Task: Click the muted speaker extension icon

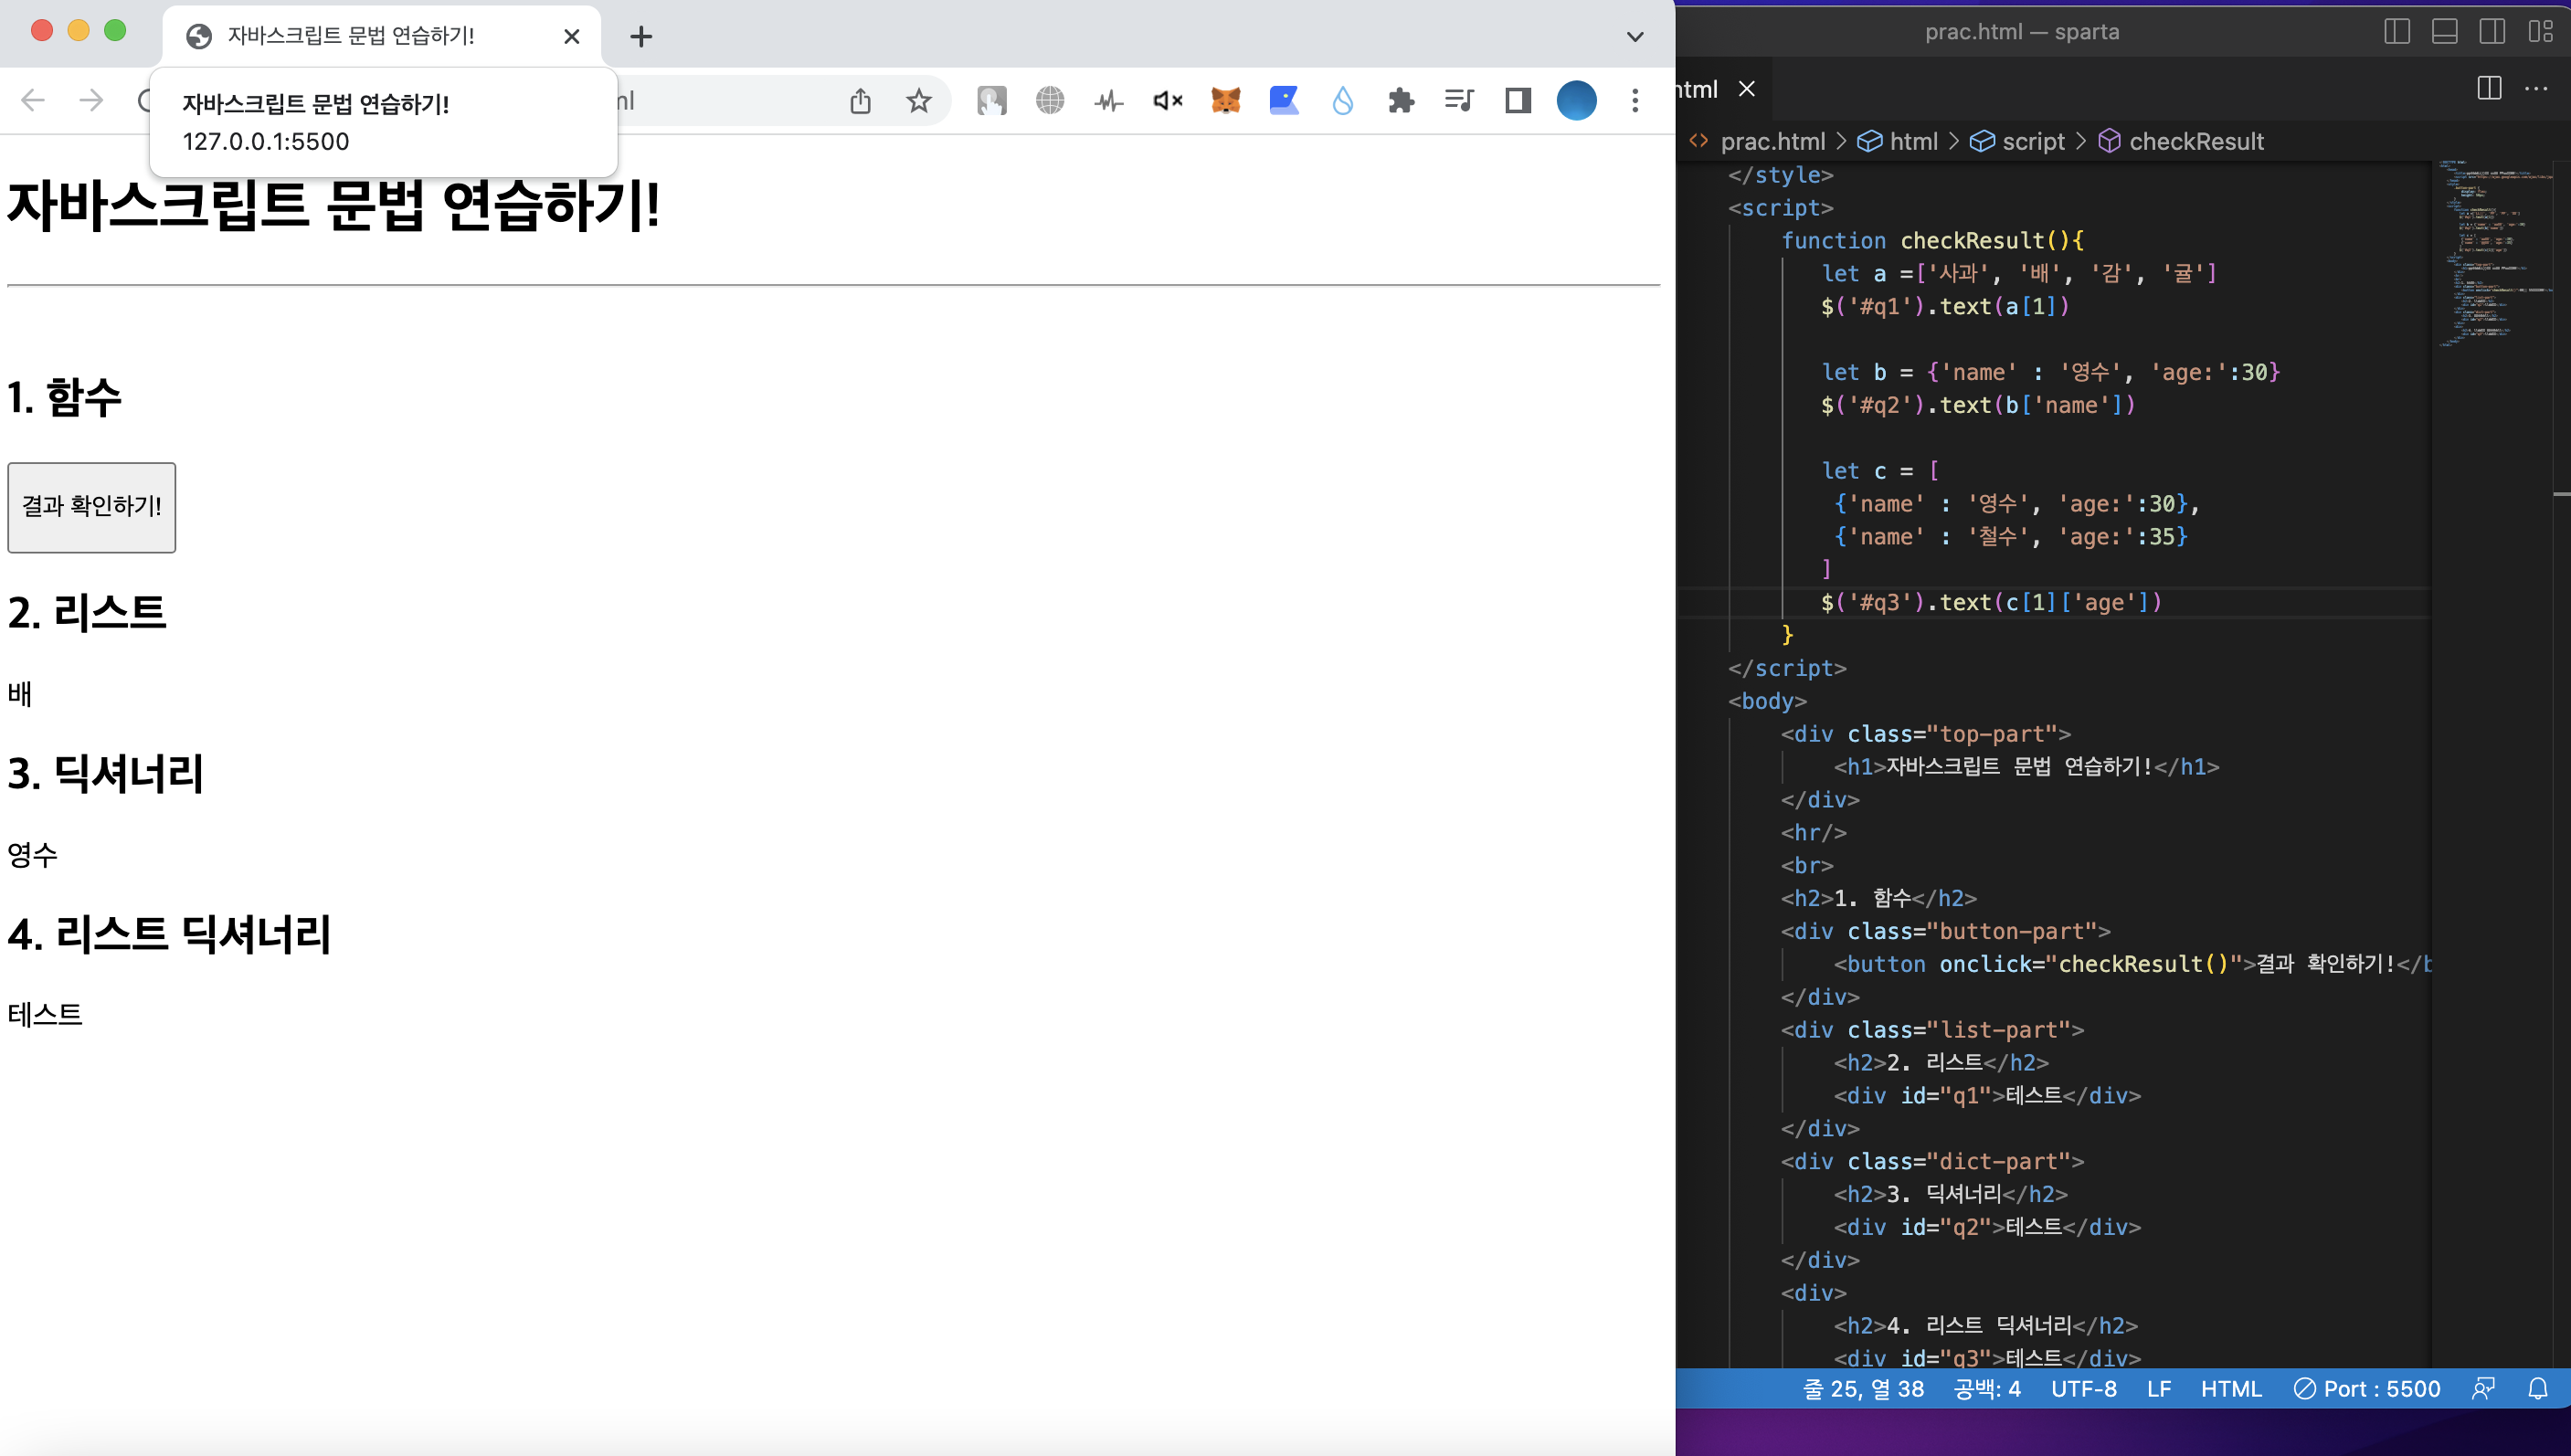Action: point(1167,101)
